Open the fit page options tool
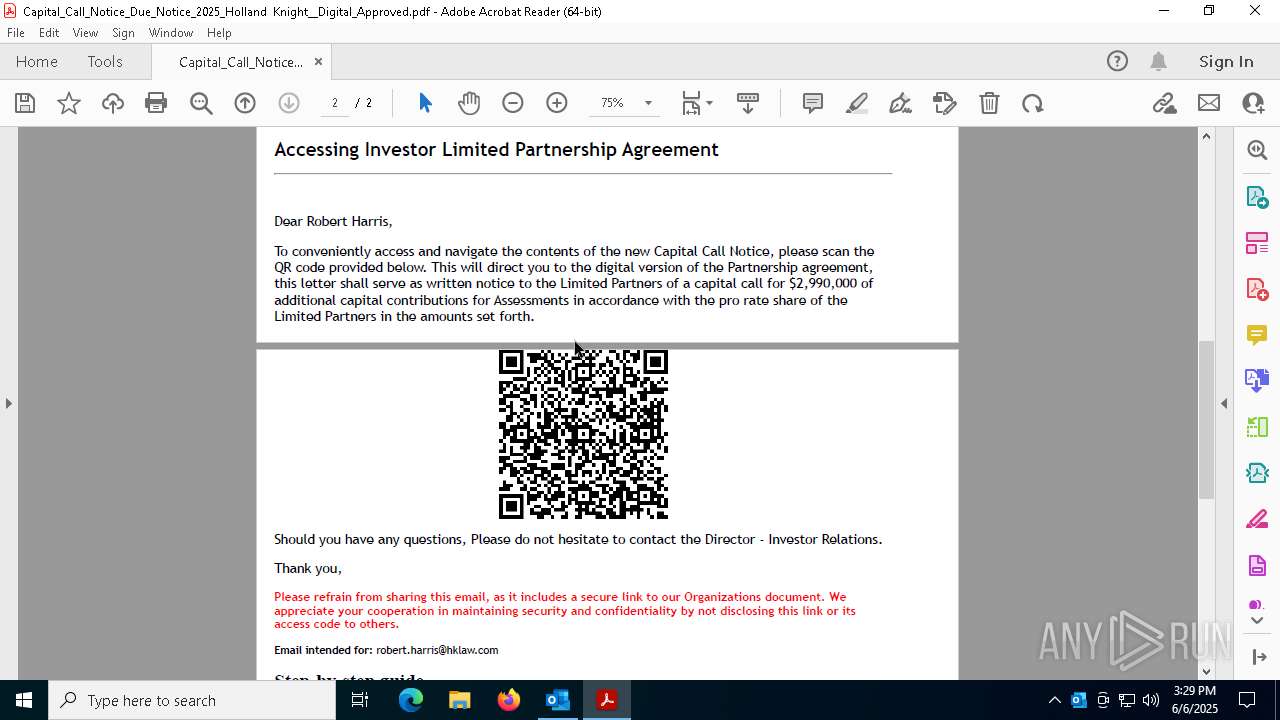This screenshot has height=720, width=1280. (697, 103)
